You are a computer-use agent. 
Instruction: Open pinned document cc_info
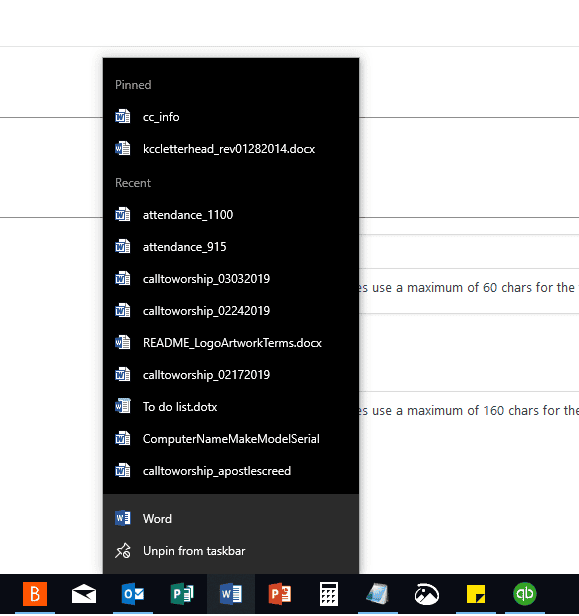click(231, 117)
